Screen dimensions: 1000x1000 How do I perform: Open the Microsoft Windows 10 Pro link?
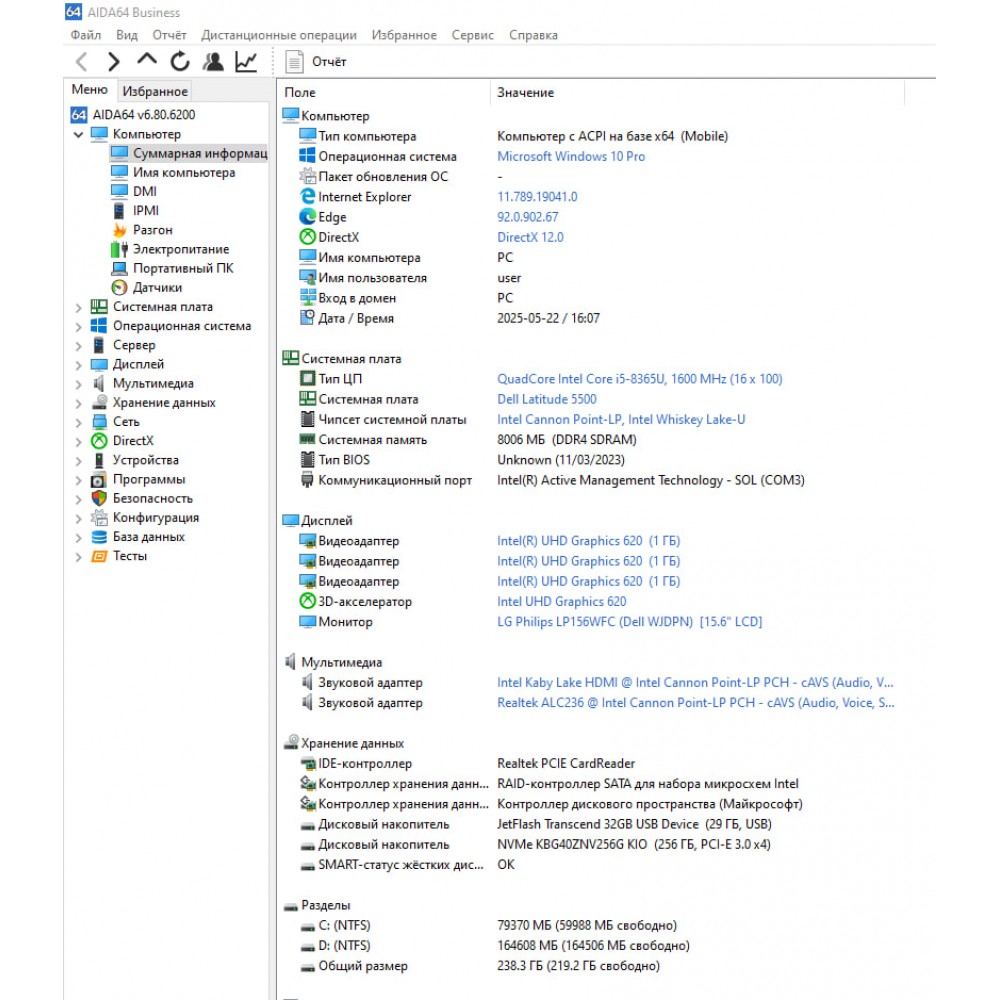click(571, 156)
